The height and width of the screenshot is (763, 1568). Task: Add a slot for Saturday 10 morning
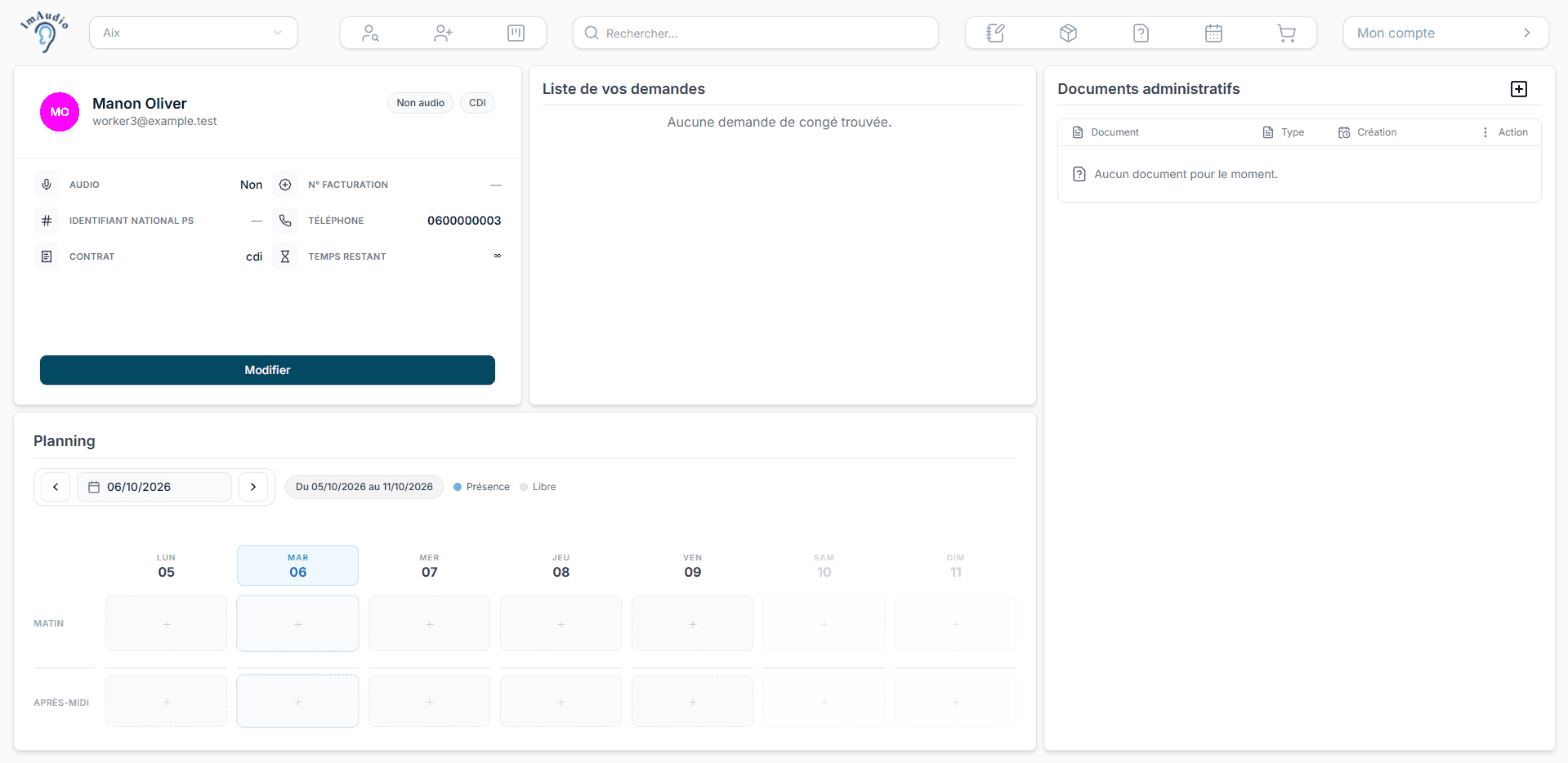tap(824, 623)
